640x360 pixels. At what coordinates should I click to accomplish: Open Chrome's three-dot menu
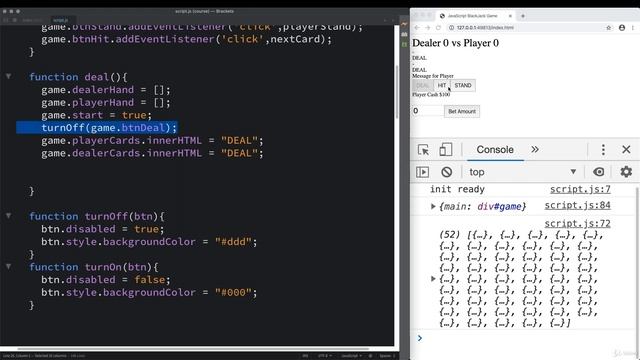pyautogui.click(x=633, y=28)
